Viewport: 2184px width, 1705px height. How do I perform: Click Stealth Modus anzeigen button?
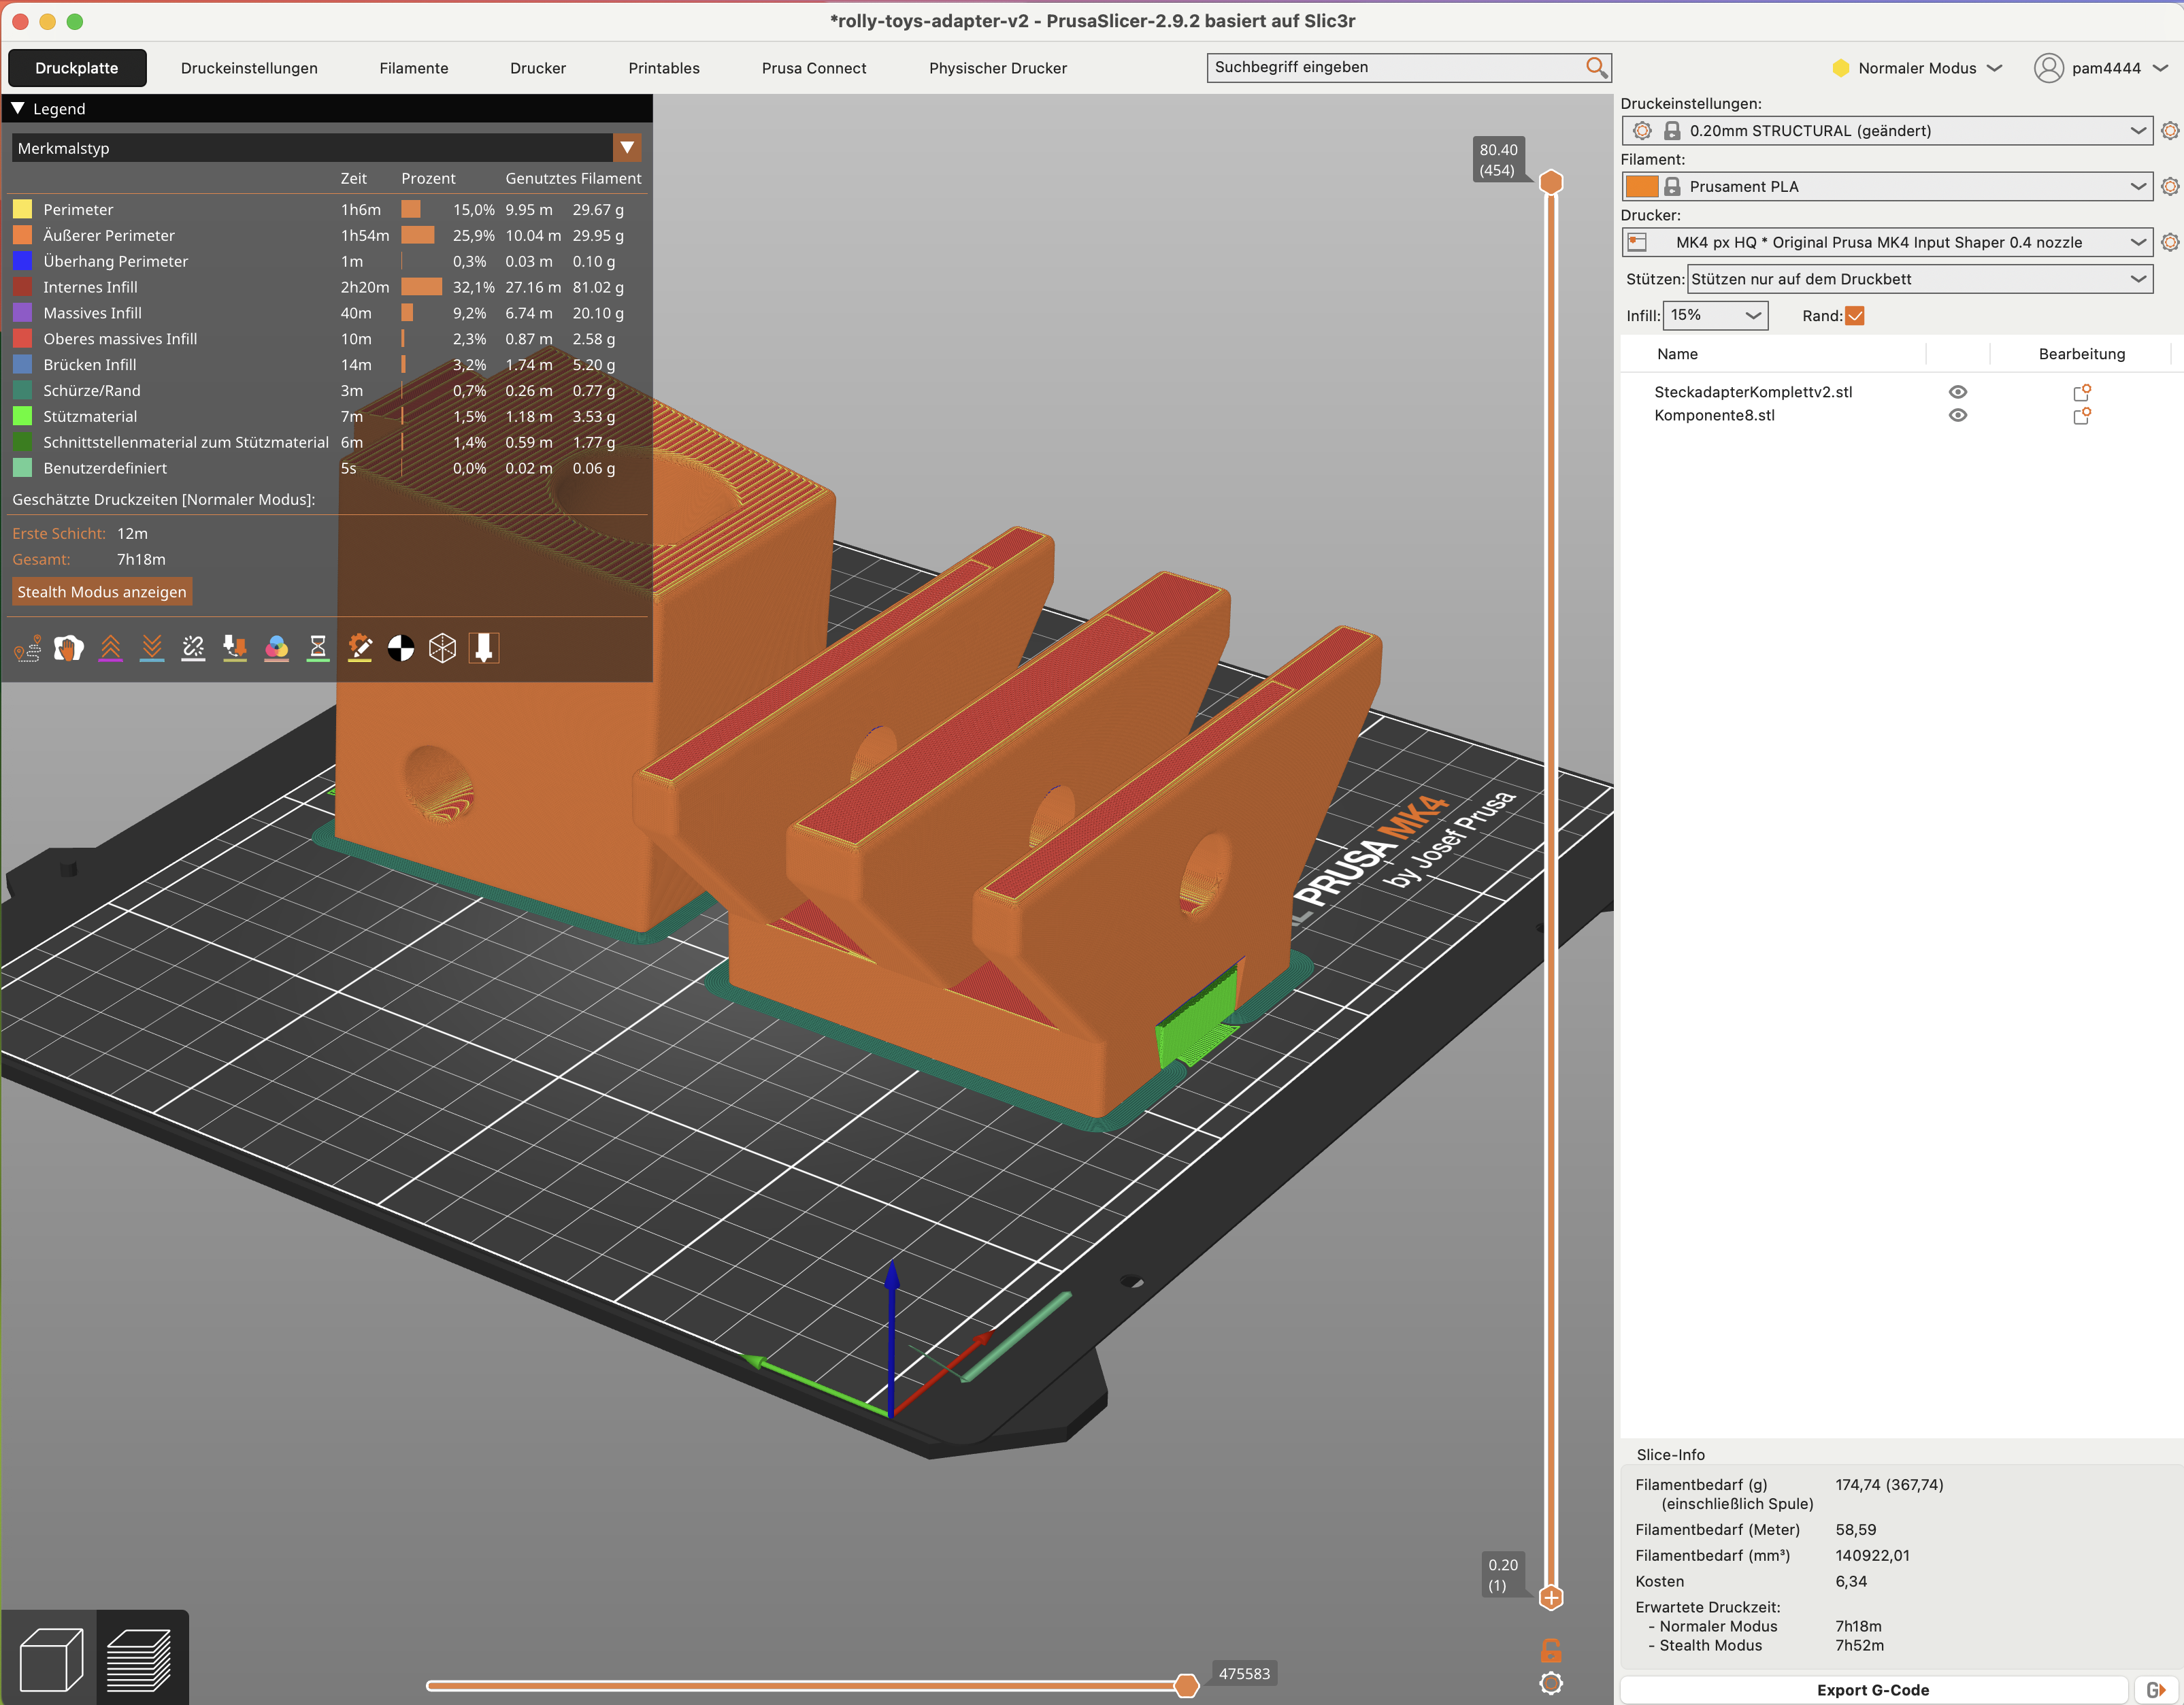coord(102,592)
